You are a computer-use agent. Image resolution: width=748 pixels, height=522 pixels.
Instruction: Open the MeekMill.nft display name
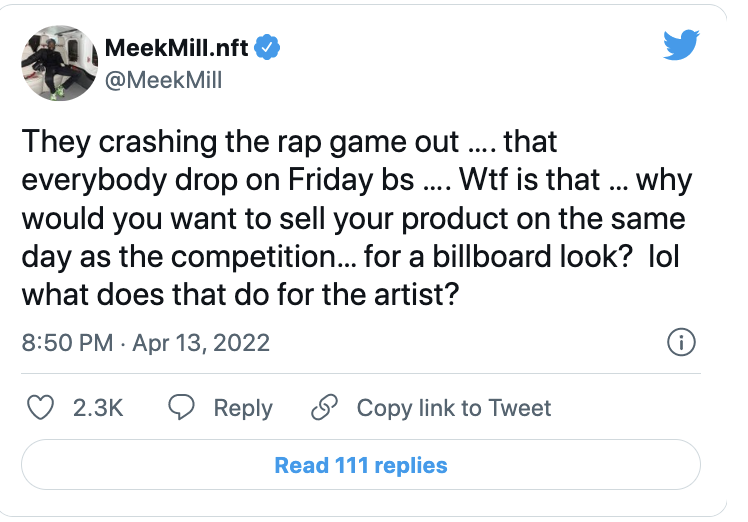click(176, 47)
